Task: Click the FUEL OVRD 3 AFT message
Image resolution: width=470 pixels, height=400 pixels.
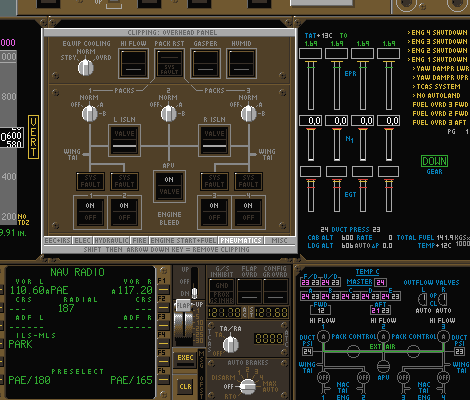Action: [x=439, y=123]
